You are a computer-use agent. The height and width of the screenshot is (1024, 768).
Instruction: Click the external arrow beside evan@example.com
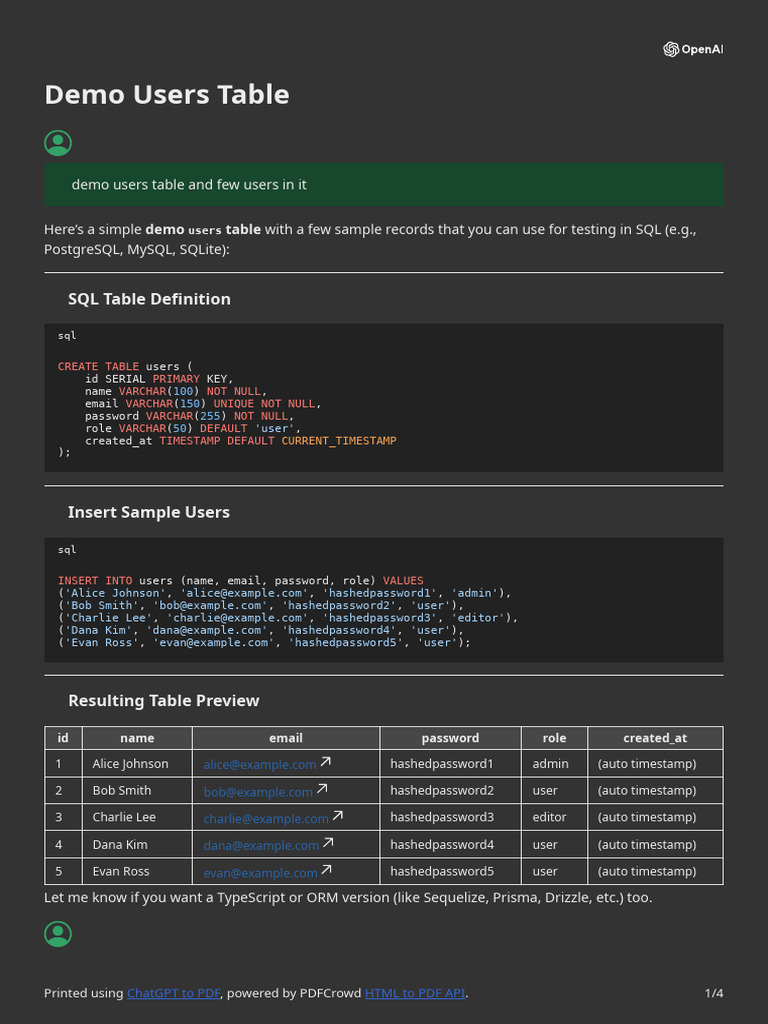tap(326, 871)
